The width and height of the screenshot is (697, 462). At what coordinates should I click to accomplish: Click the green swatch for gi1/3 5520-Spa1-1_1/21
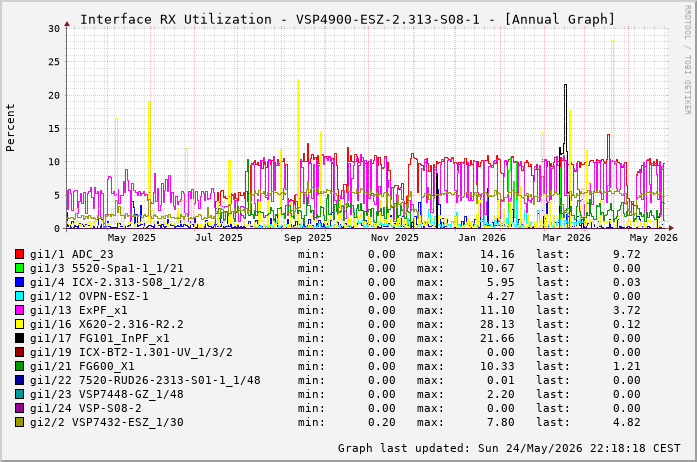pos(19,268)
